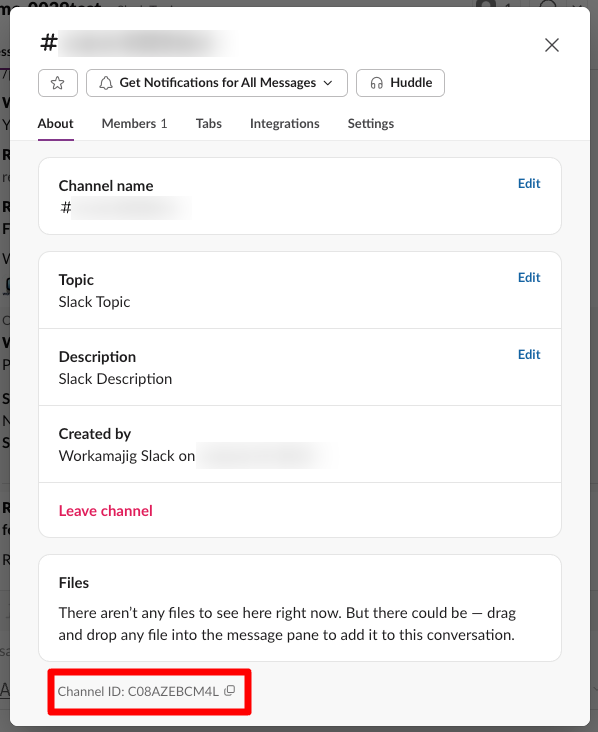
Task: Expand the notifications dropdown chevron
Action: [328, 83]
